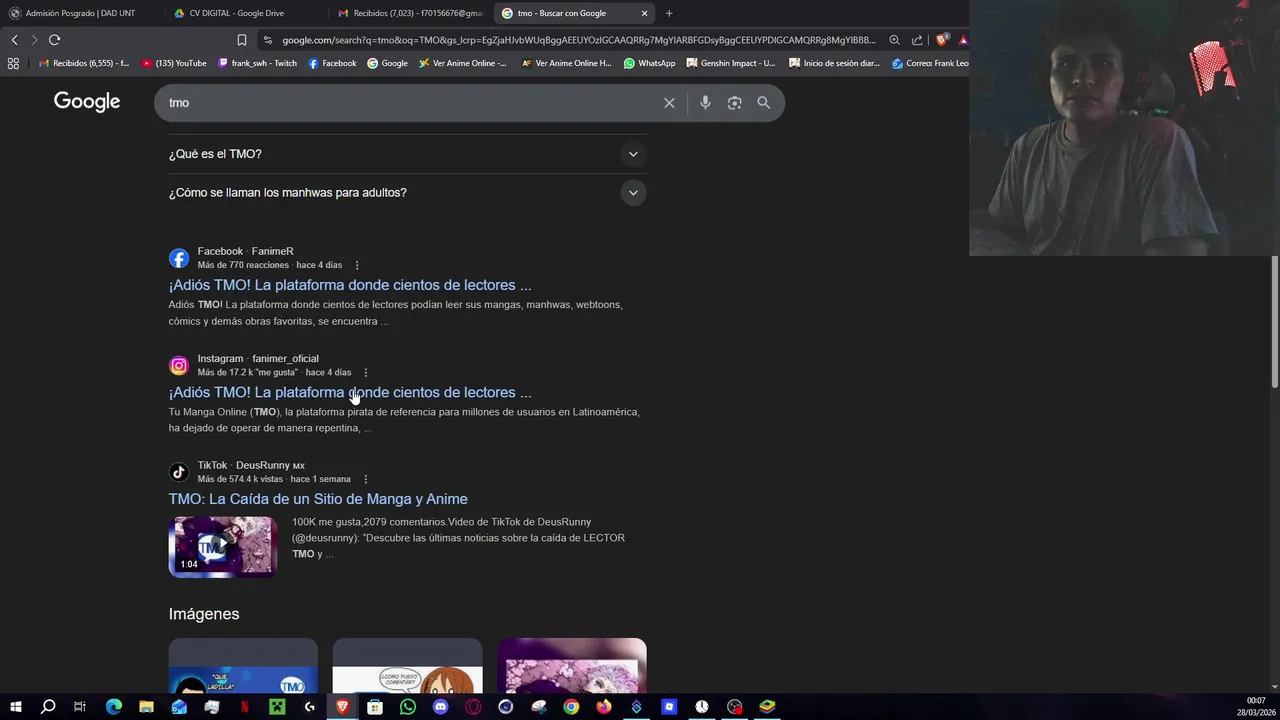This screenshot has height=720, width=1280.
Task: Play the TikTok video thumbnail 1:04
Action: [222, 546]
